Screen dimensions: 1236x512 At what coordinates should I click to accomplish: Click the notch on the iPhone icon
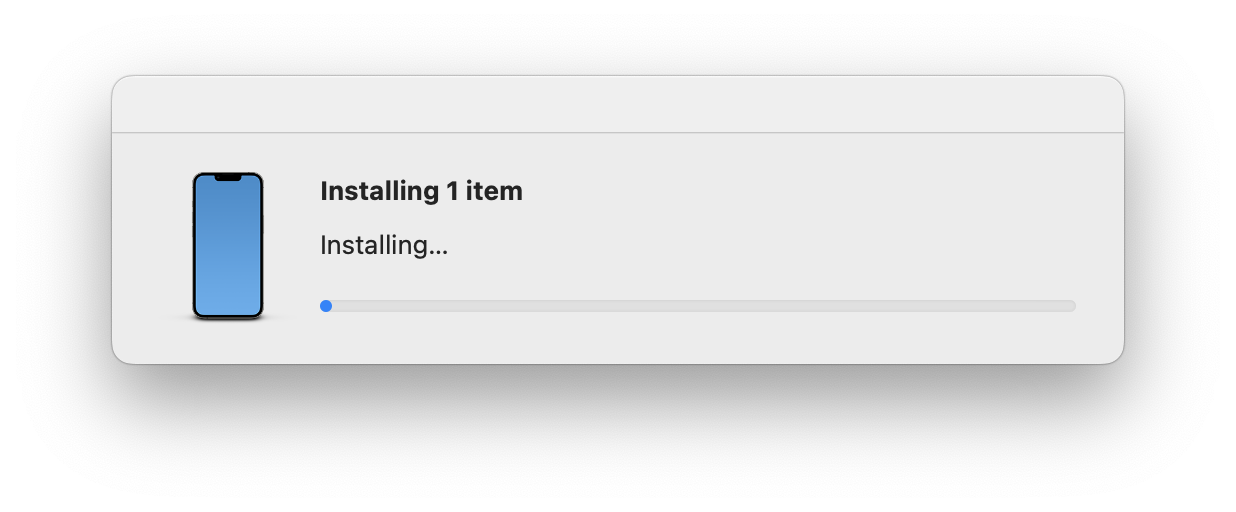point(228,177)
